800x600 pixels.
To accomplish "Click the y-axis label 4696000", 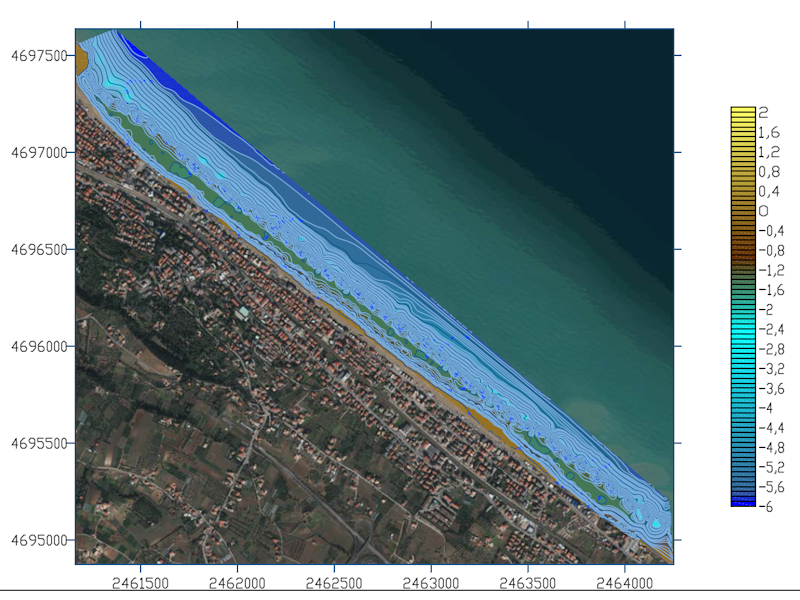I will click(39, 346).
